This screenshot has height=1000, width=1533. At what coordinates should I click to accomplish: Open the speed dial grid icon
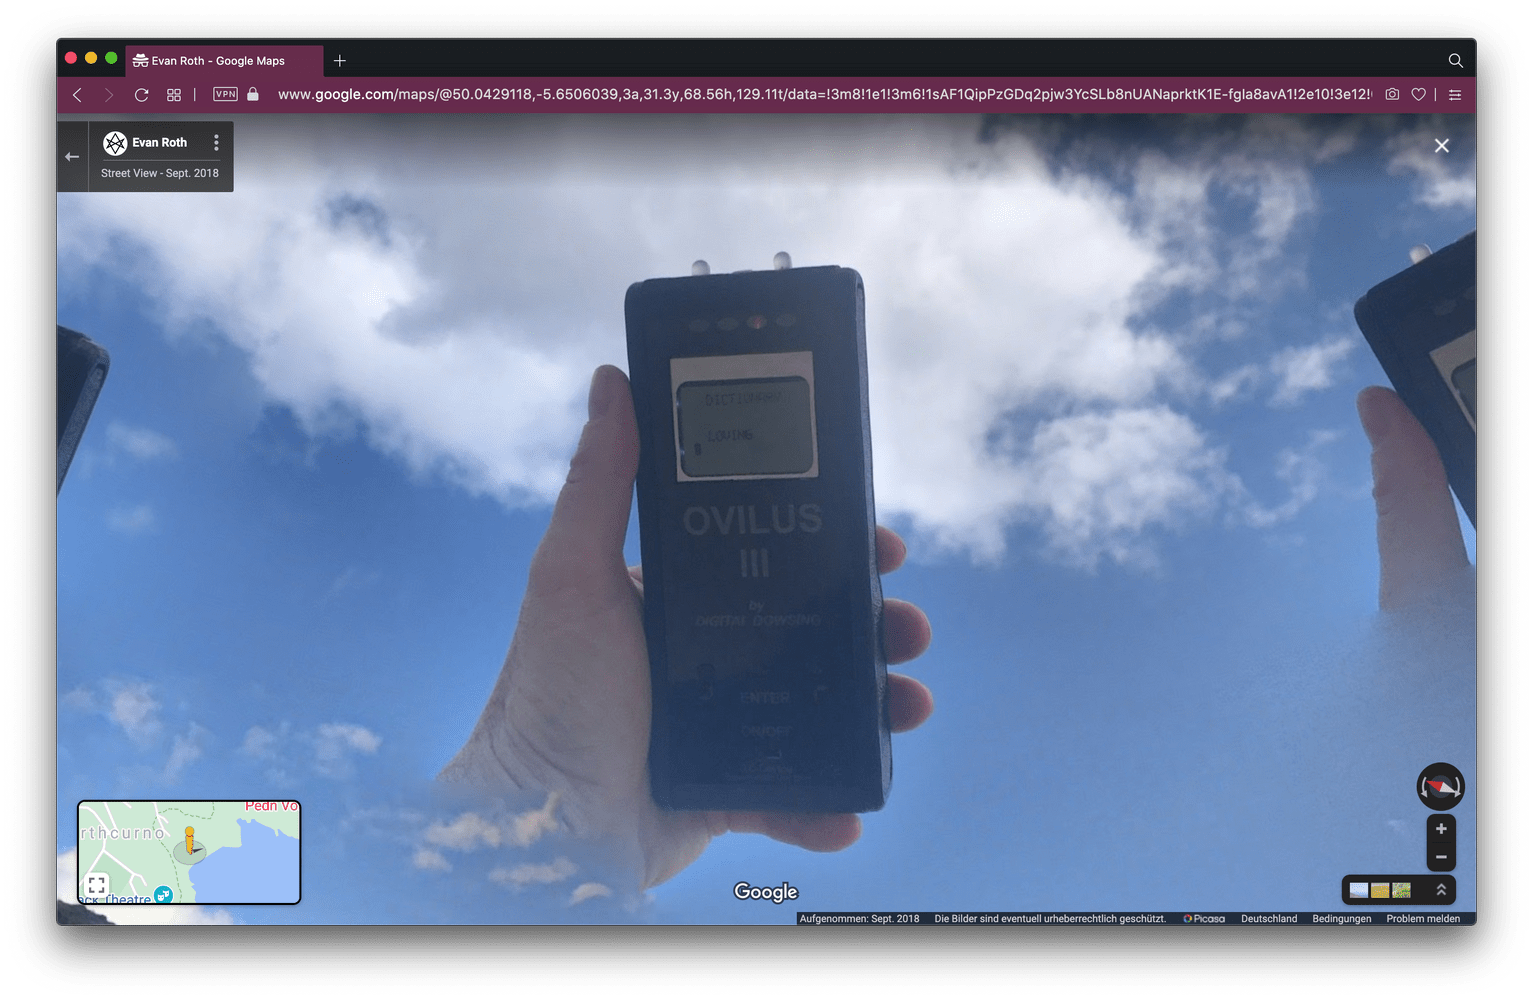pyautogui.click(x=174, y=94)
